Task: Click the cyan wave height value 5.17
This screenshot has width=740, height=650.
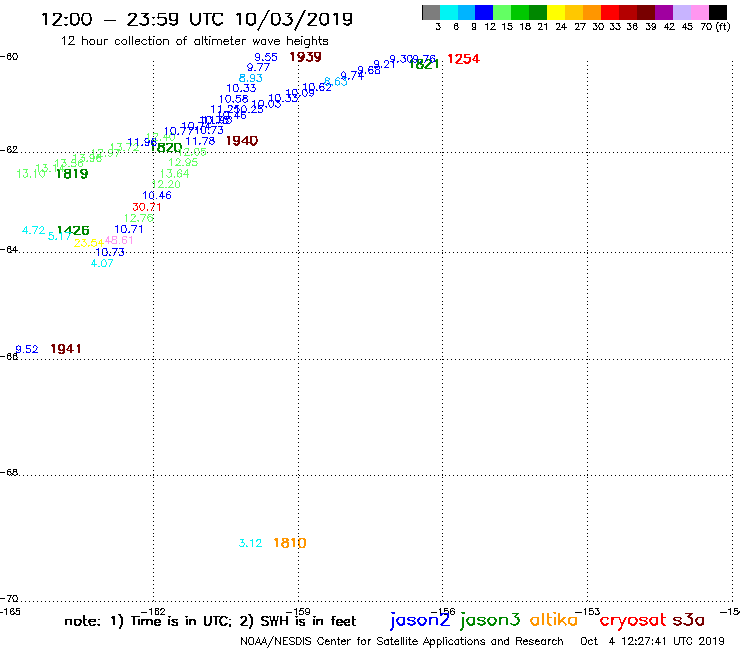Action: click(x=59, y=236)
